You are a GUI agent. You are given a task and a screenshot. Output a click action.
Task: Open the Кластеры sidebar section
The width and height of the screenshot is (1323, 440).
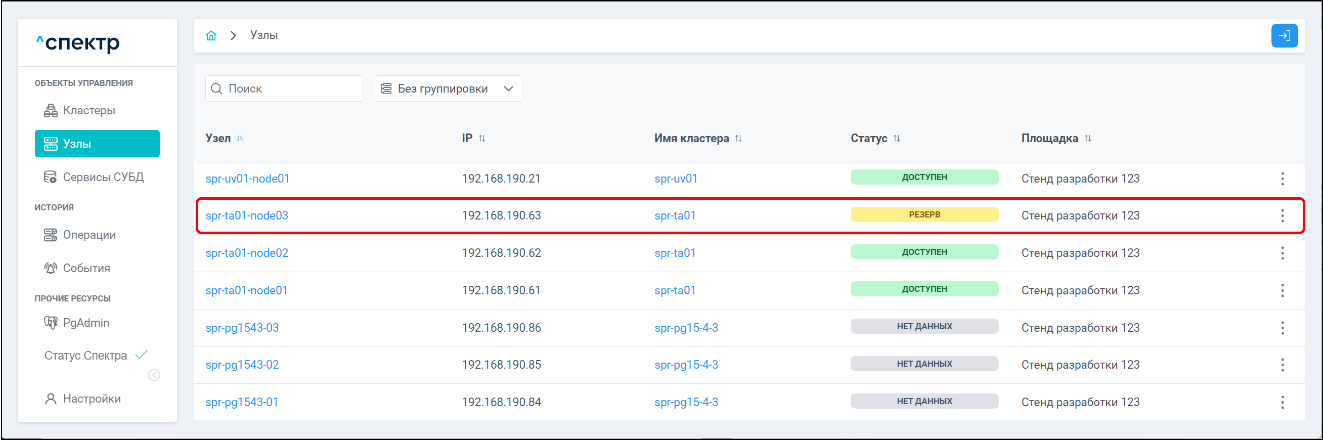pyautogui.click(x=89, y=110)
